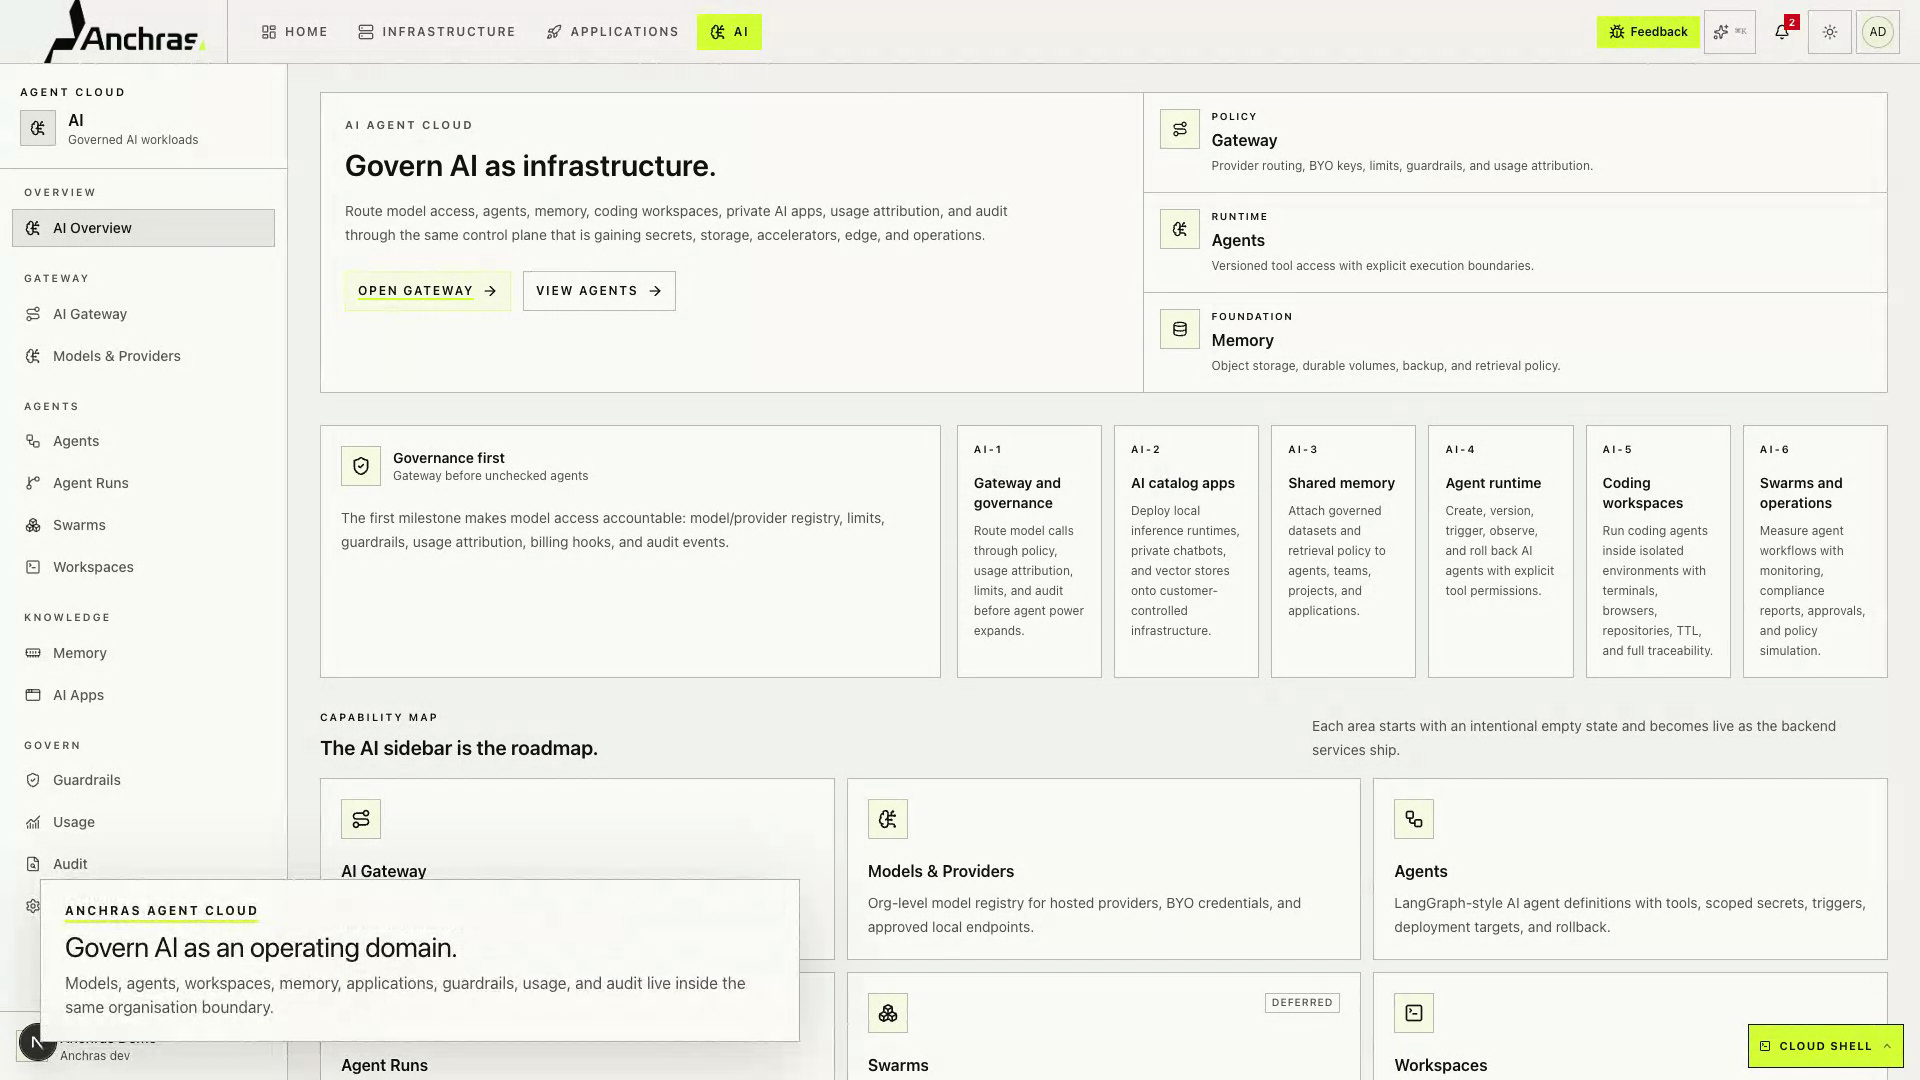
Task: Click the settings gear icon in sidebar
Action: 33,906
